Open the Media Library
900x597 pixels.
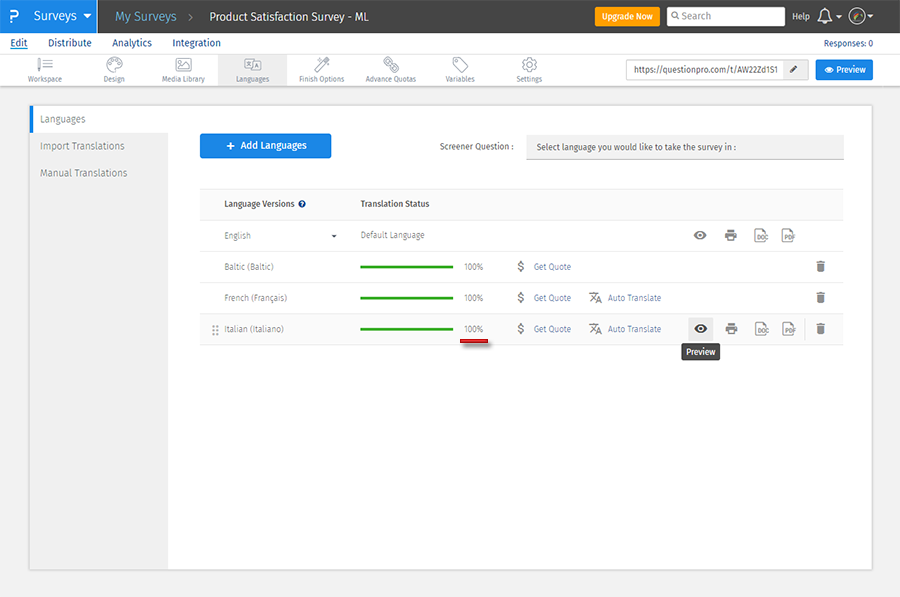[x=183, y=69]
